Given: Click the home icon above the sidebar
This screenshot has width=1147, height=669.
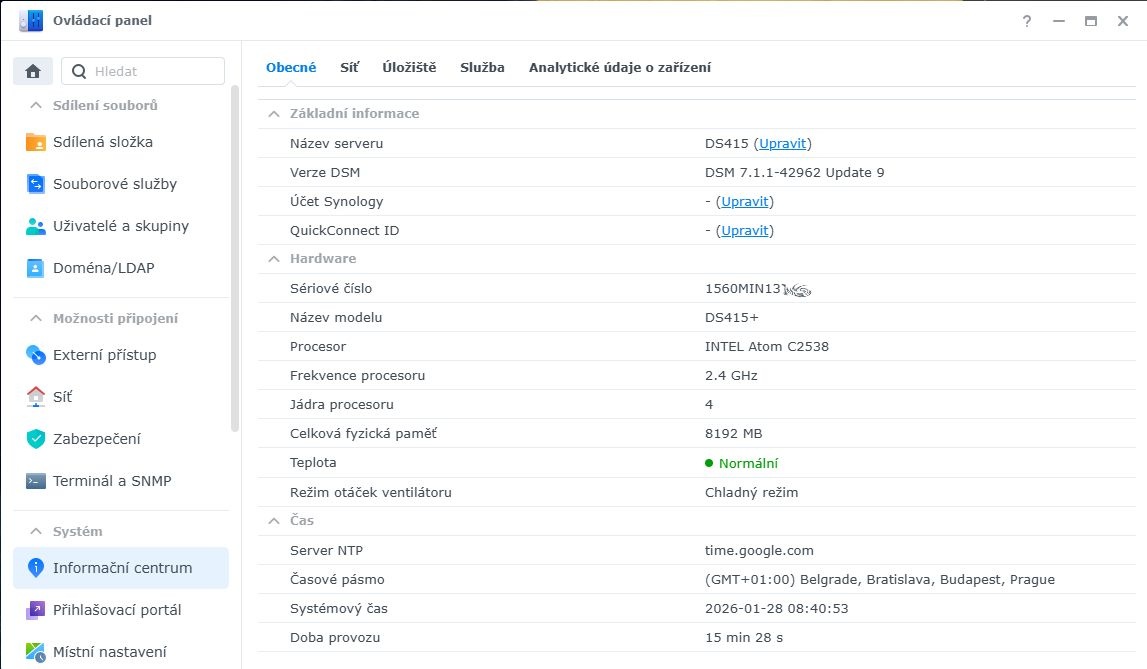Looking at the screenshot, I should click(33, 71).
